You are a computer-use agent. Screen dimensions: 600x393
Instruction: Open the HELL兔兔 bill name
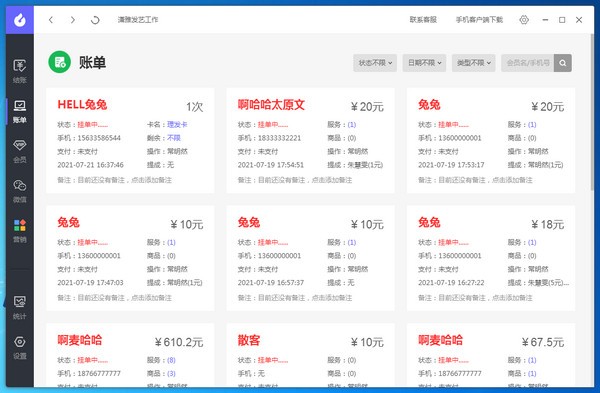click(82, 104)
